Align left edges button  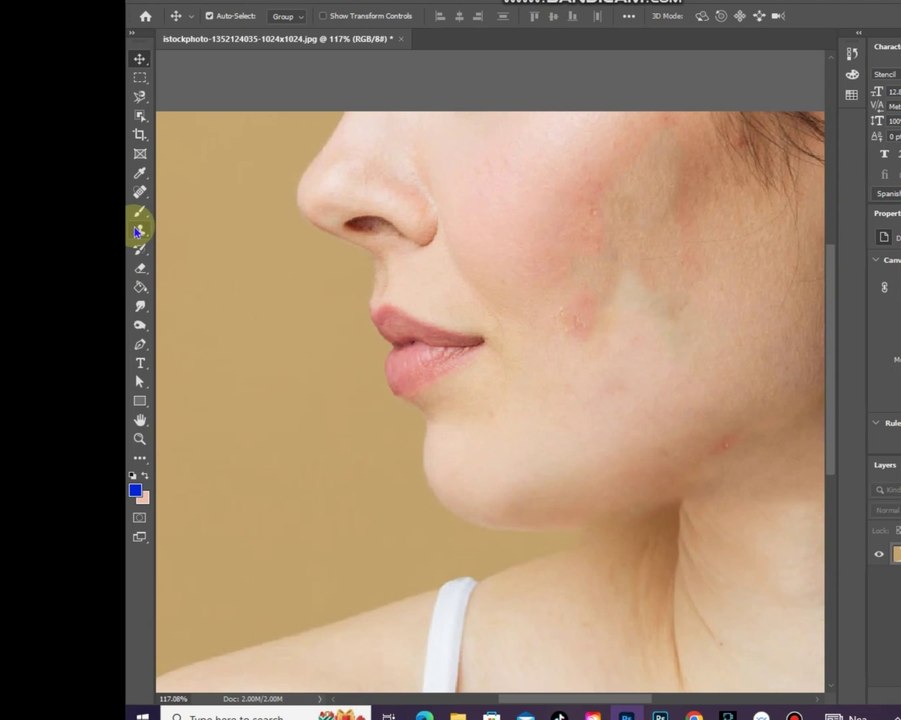click(x=440, y=16)
